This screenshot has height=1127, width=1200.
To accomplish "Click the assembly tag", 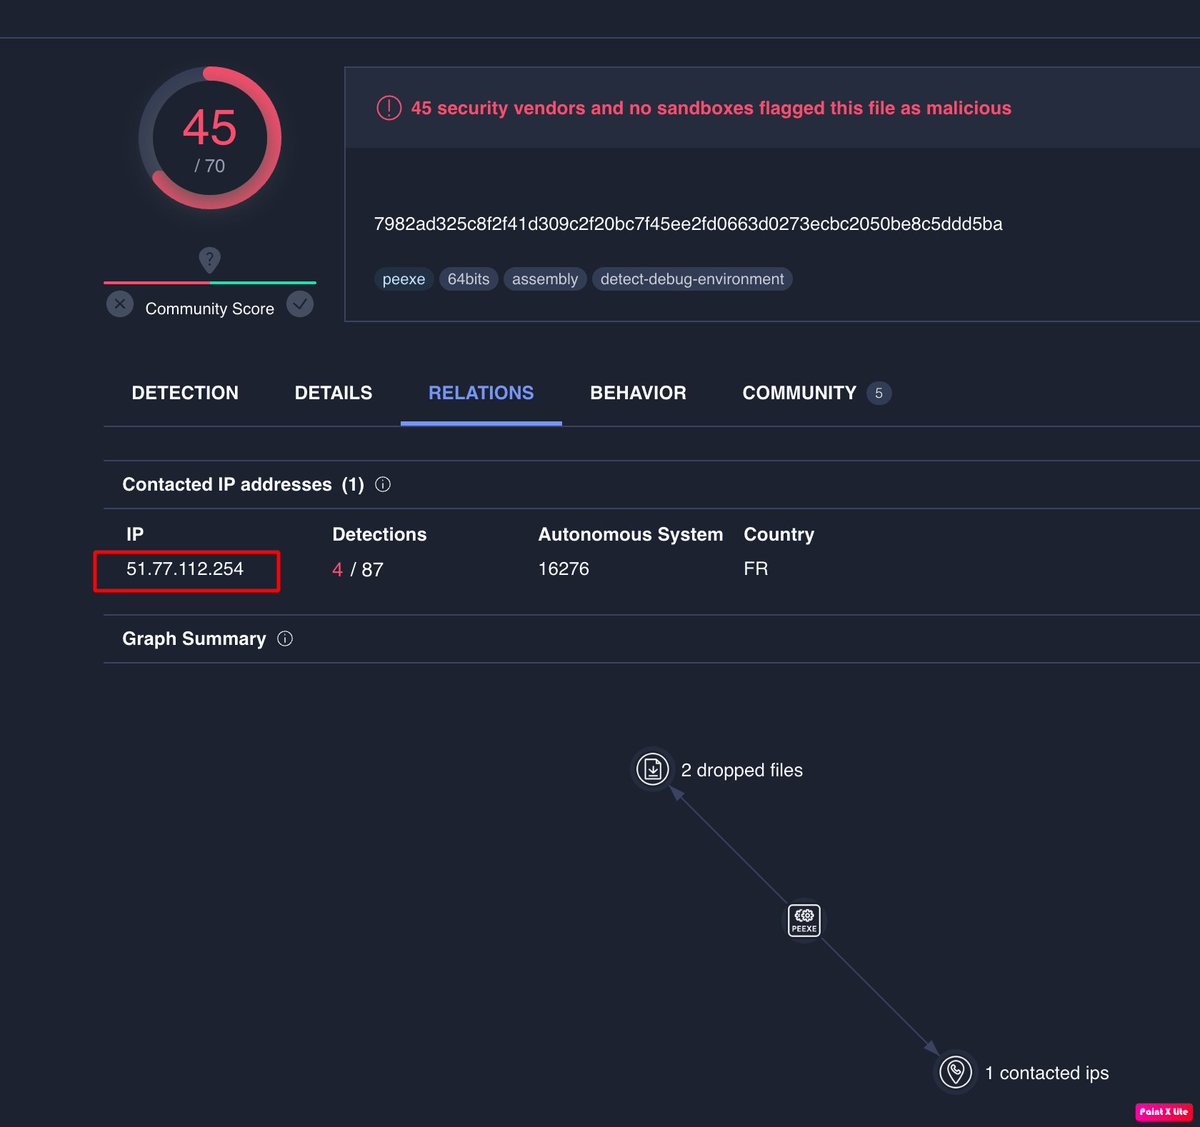I will 545,279.
